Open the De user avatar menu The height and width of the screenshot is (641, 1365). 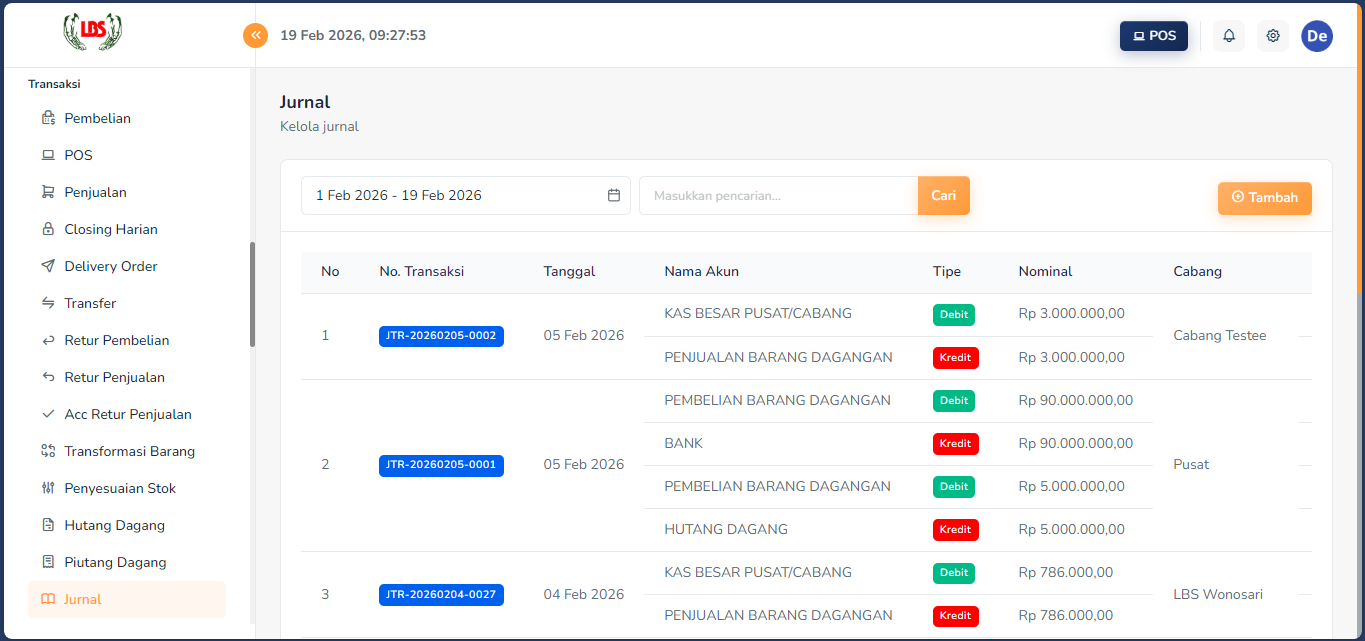coord(1317,36)
